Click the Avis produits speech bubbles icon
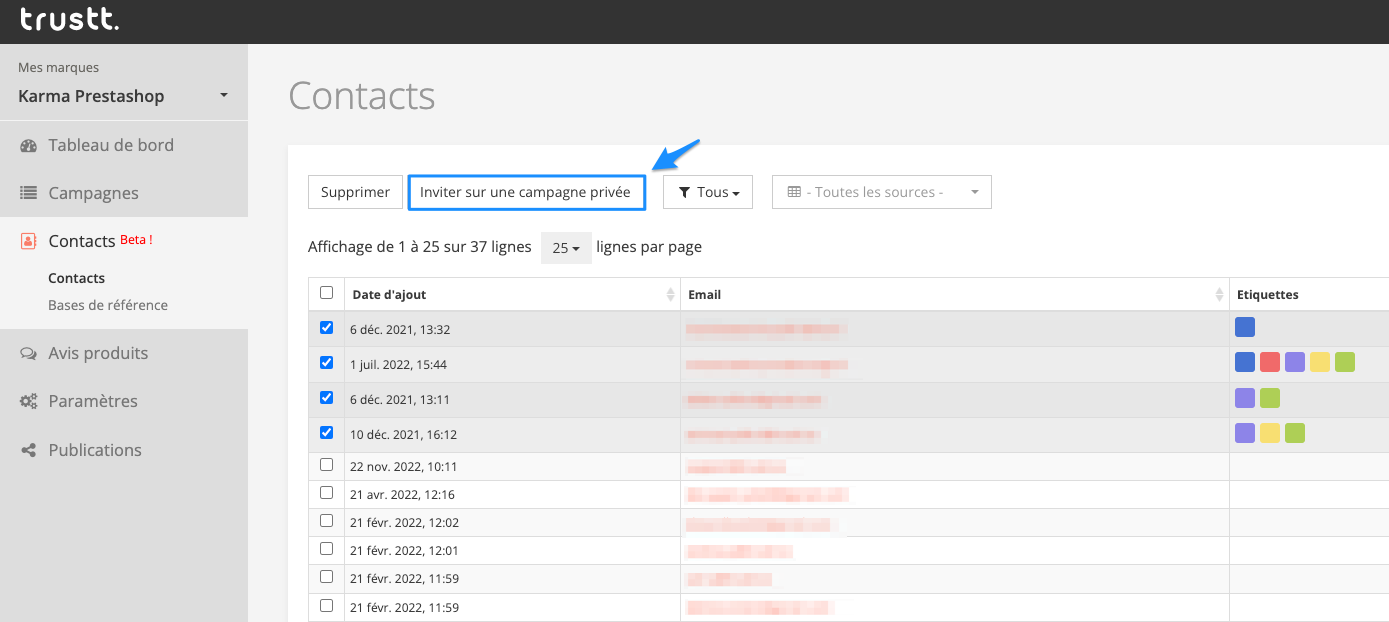Image resolution: width=1389 pixels, height=622 pixels. click(28, 353)
